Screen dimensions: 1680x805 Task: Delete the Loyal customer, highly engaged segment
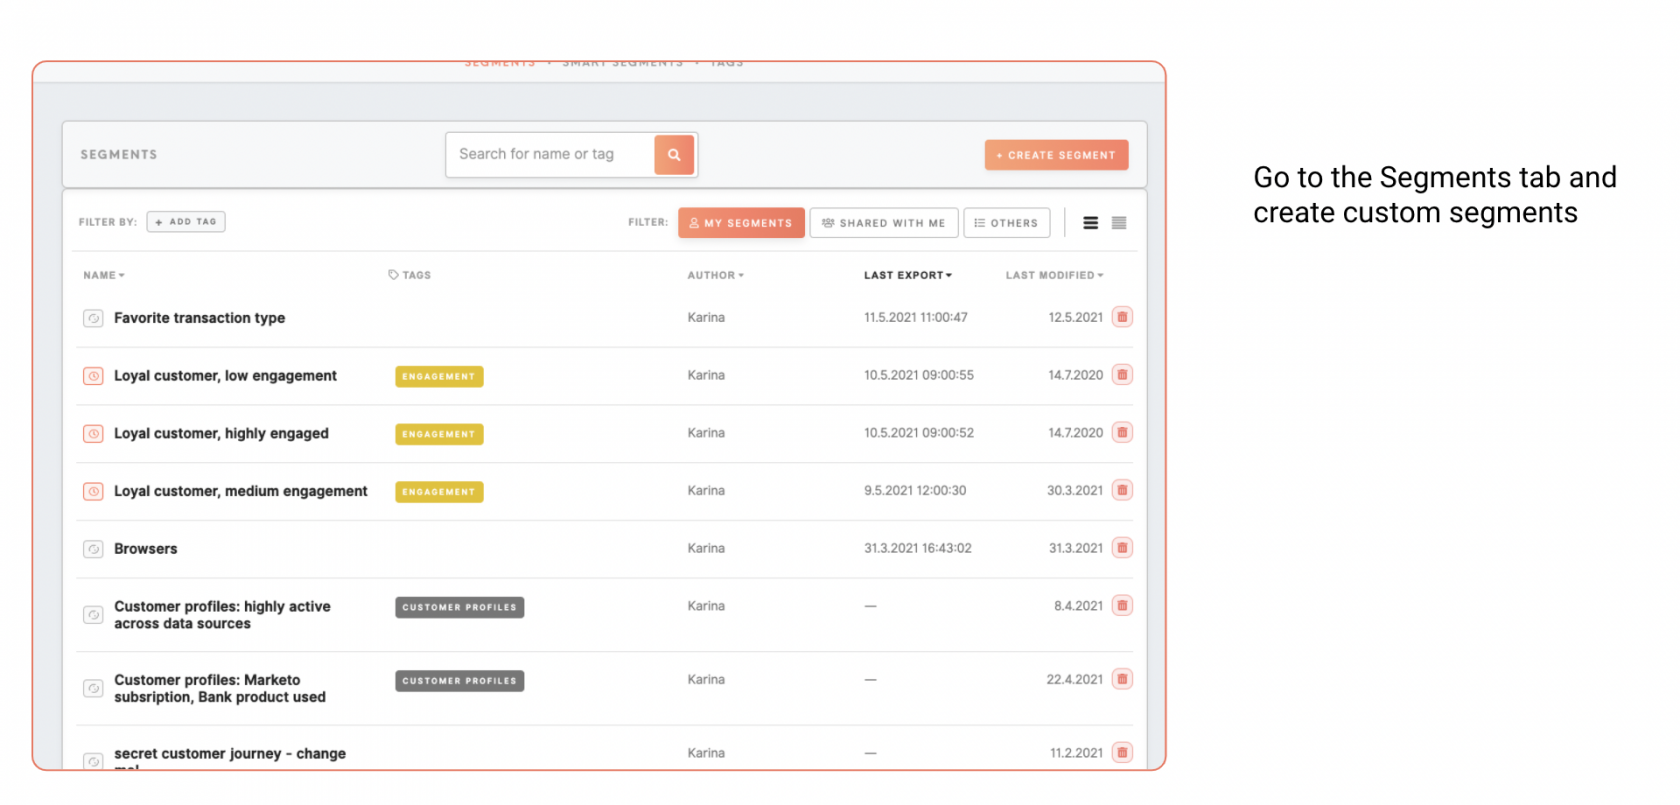(x=1122, y=433)
